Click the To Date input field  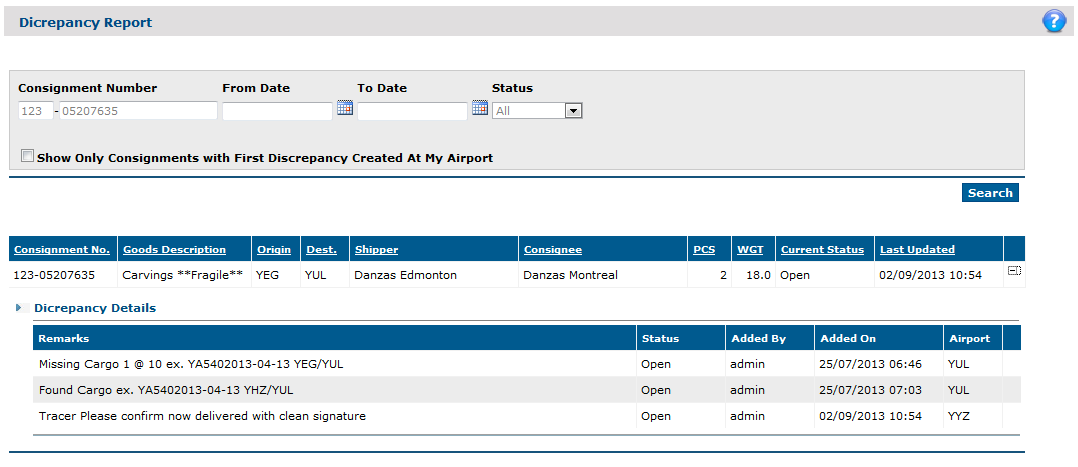412,111
